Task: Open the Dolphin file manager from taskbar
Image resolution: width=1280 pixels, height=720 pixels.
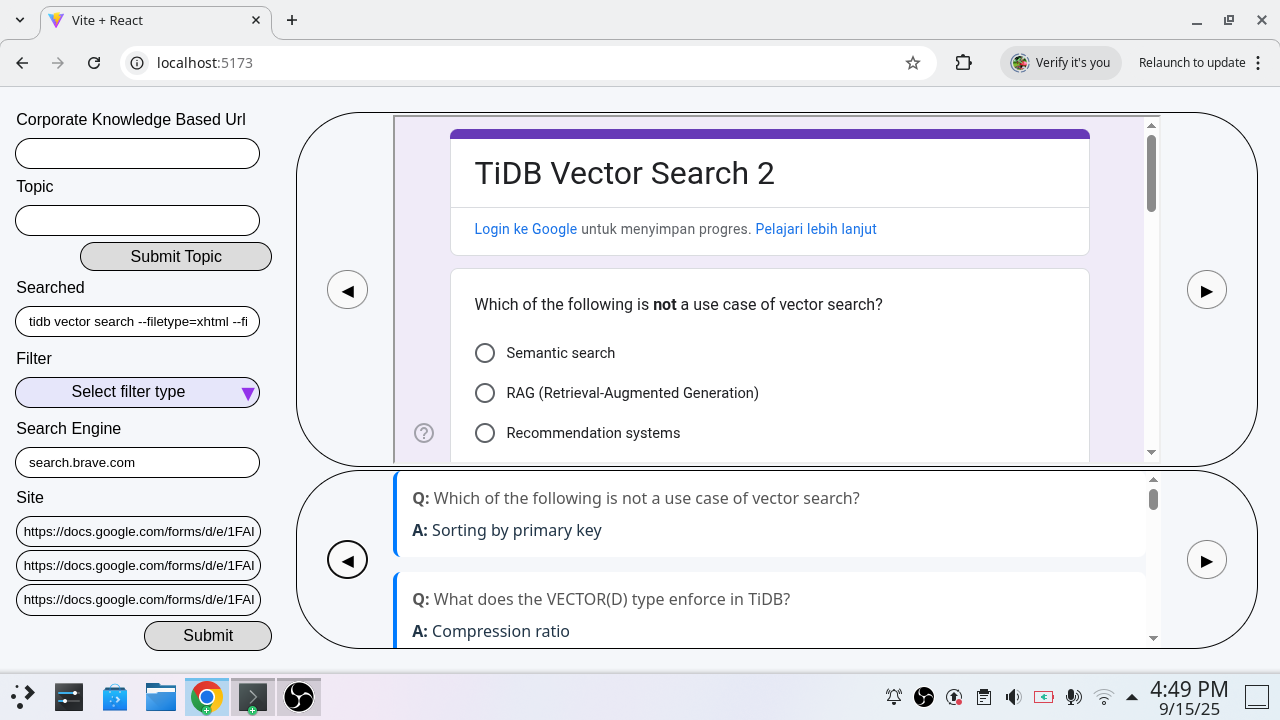Action: (x=161, y=697)
